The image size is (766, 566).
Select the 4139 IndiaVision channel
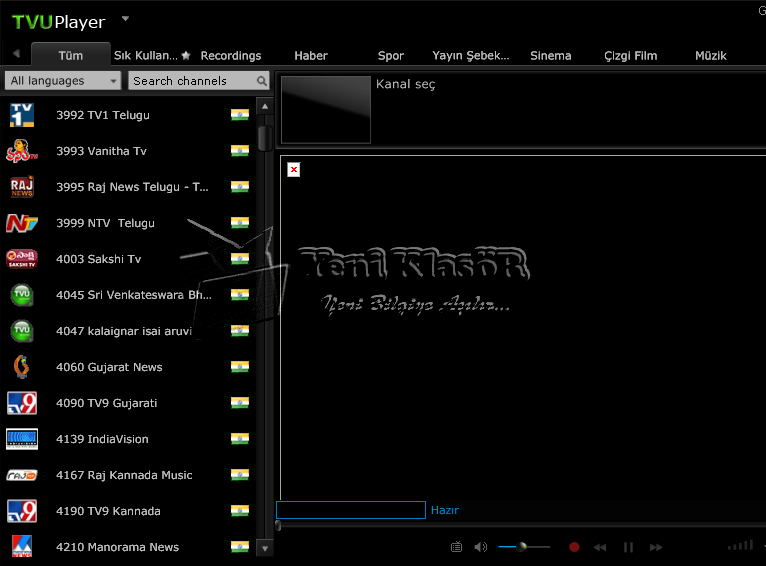[x=102, y=439]
